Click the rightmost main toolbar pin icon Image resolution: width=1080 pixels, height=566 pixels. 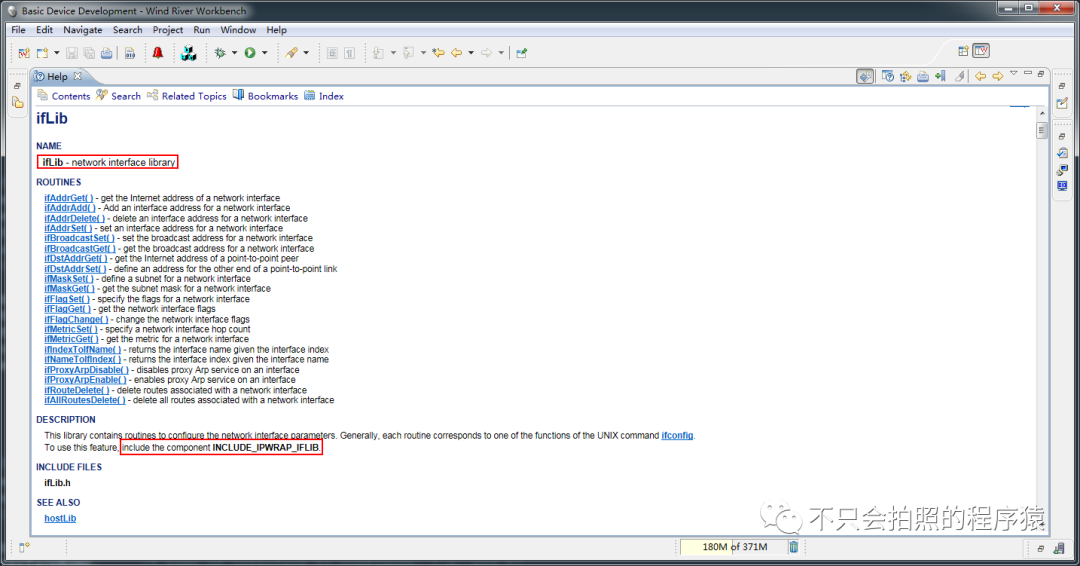pyautogui.click(x=521, y=53)
